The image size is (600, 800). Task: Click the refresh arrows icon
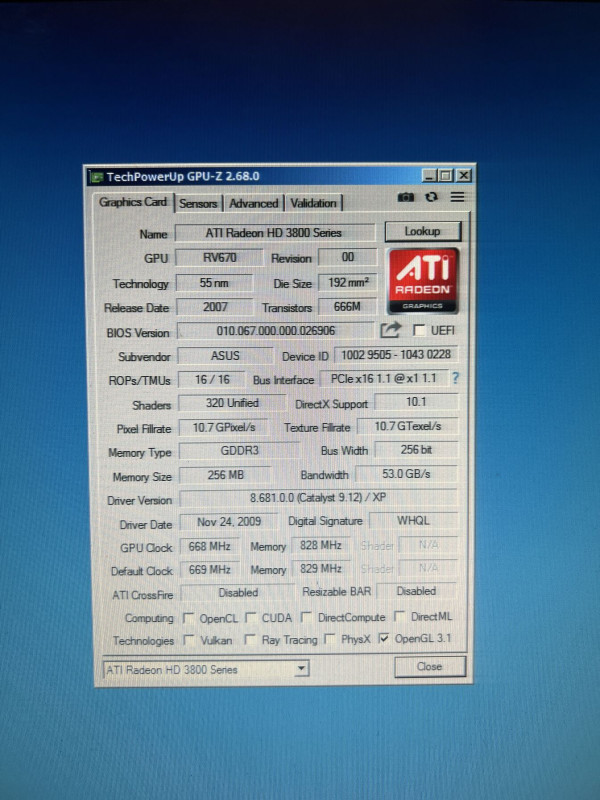pyautogui.click(x=432, y=197)
